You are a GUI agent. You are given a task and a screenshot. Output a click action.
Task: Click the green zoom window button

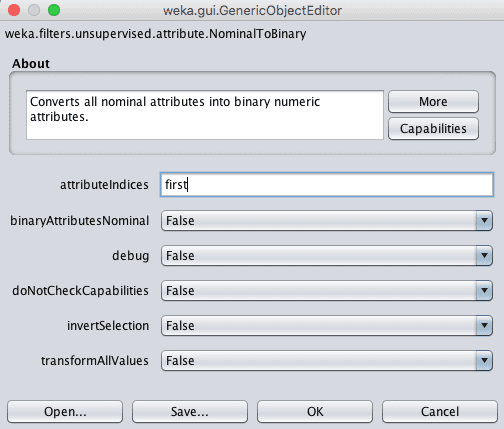coord(54,10)
